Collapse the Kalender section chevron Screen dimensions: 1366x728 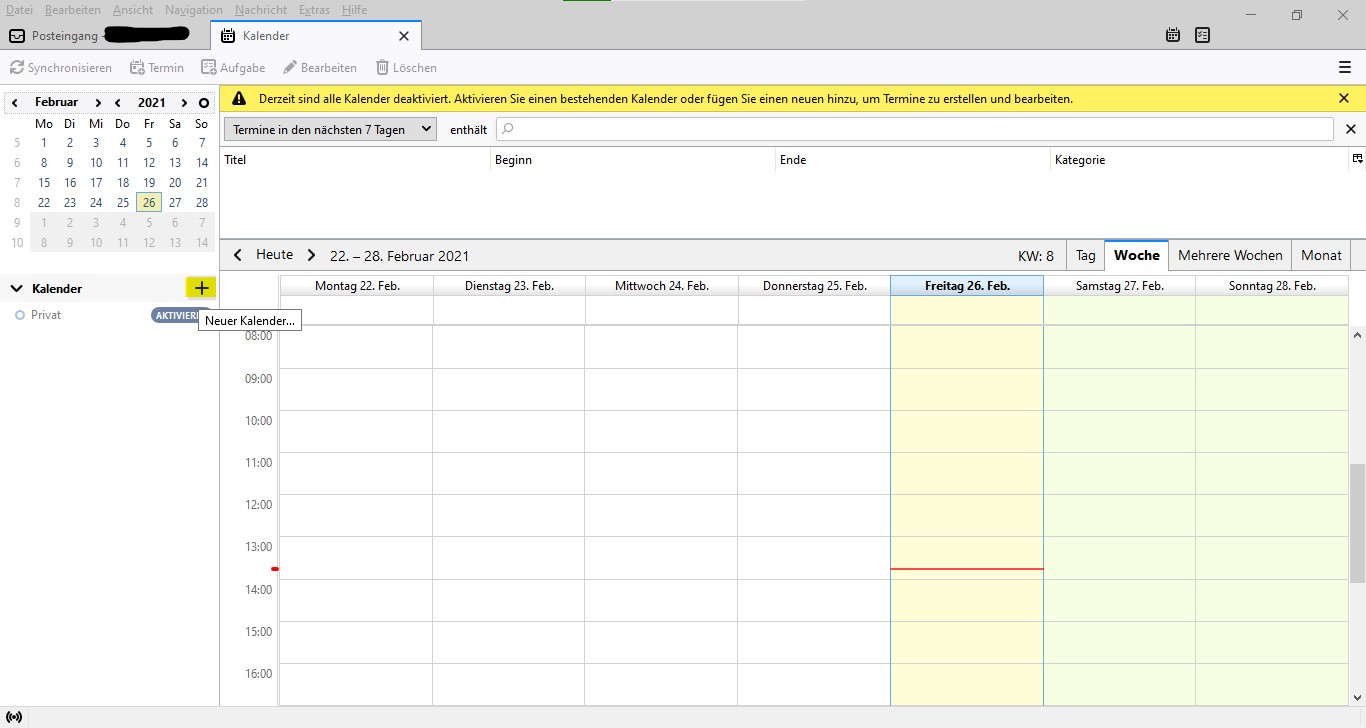tap(15, 288)
